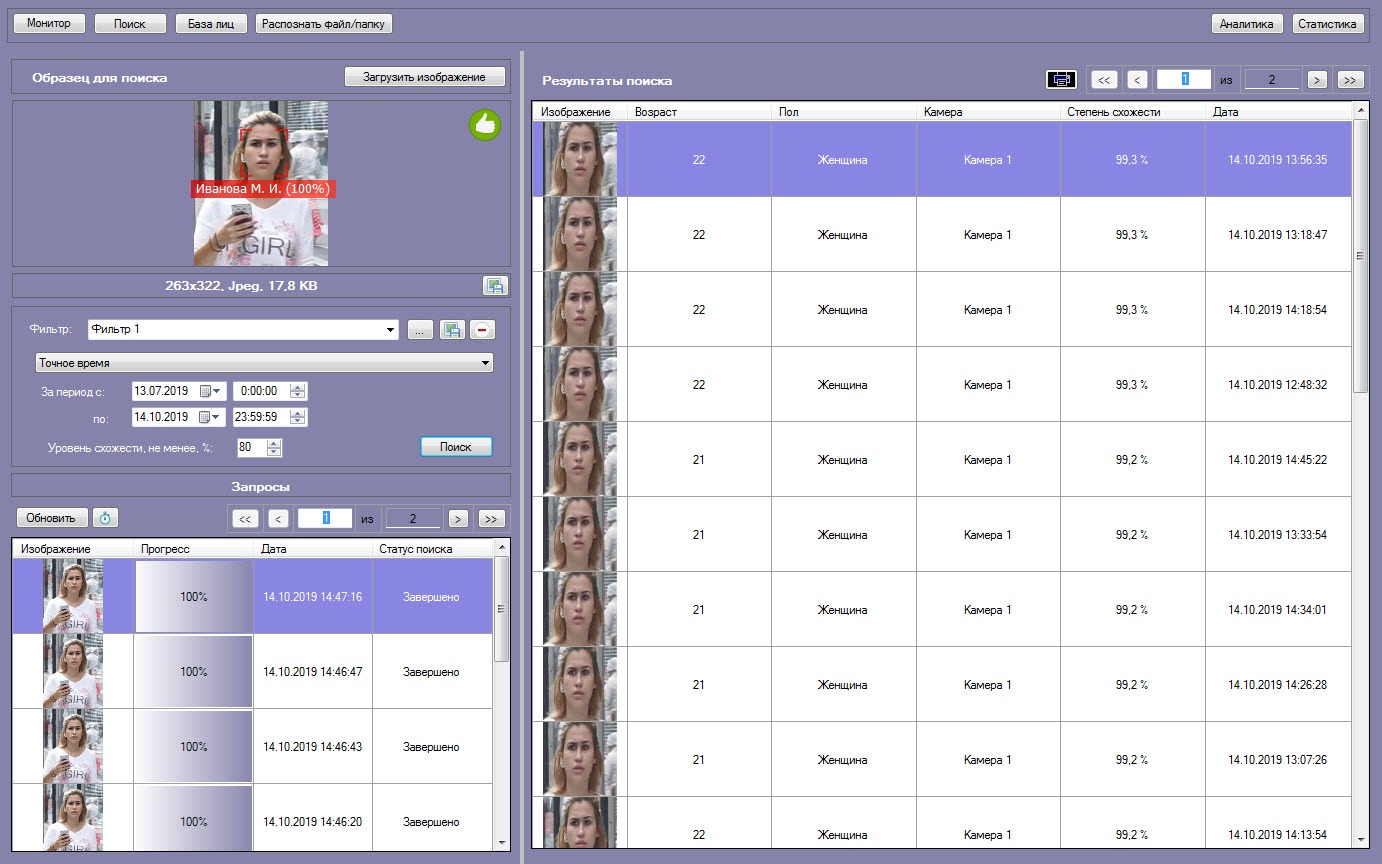Click the red remove filter icon
Viewport: 1382px width, 864px height.
pyautogui.click(x=482, y=329)
